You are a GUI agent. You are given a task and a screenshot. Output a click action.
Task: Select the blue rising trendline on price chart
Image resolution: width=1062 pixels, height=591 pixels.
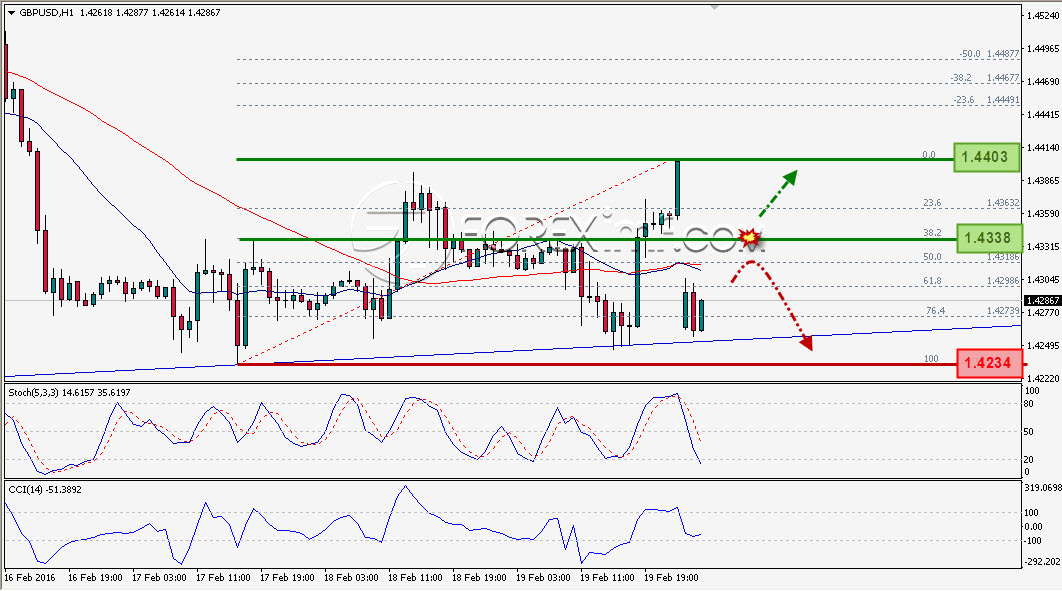click(x=513, y=351)
